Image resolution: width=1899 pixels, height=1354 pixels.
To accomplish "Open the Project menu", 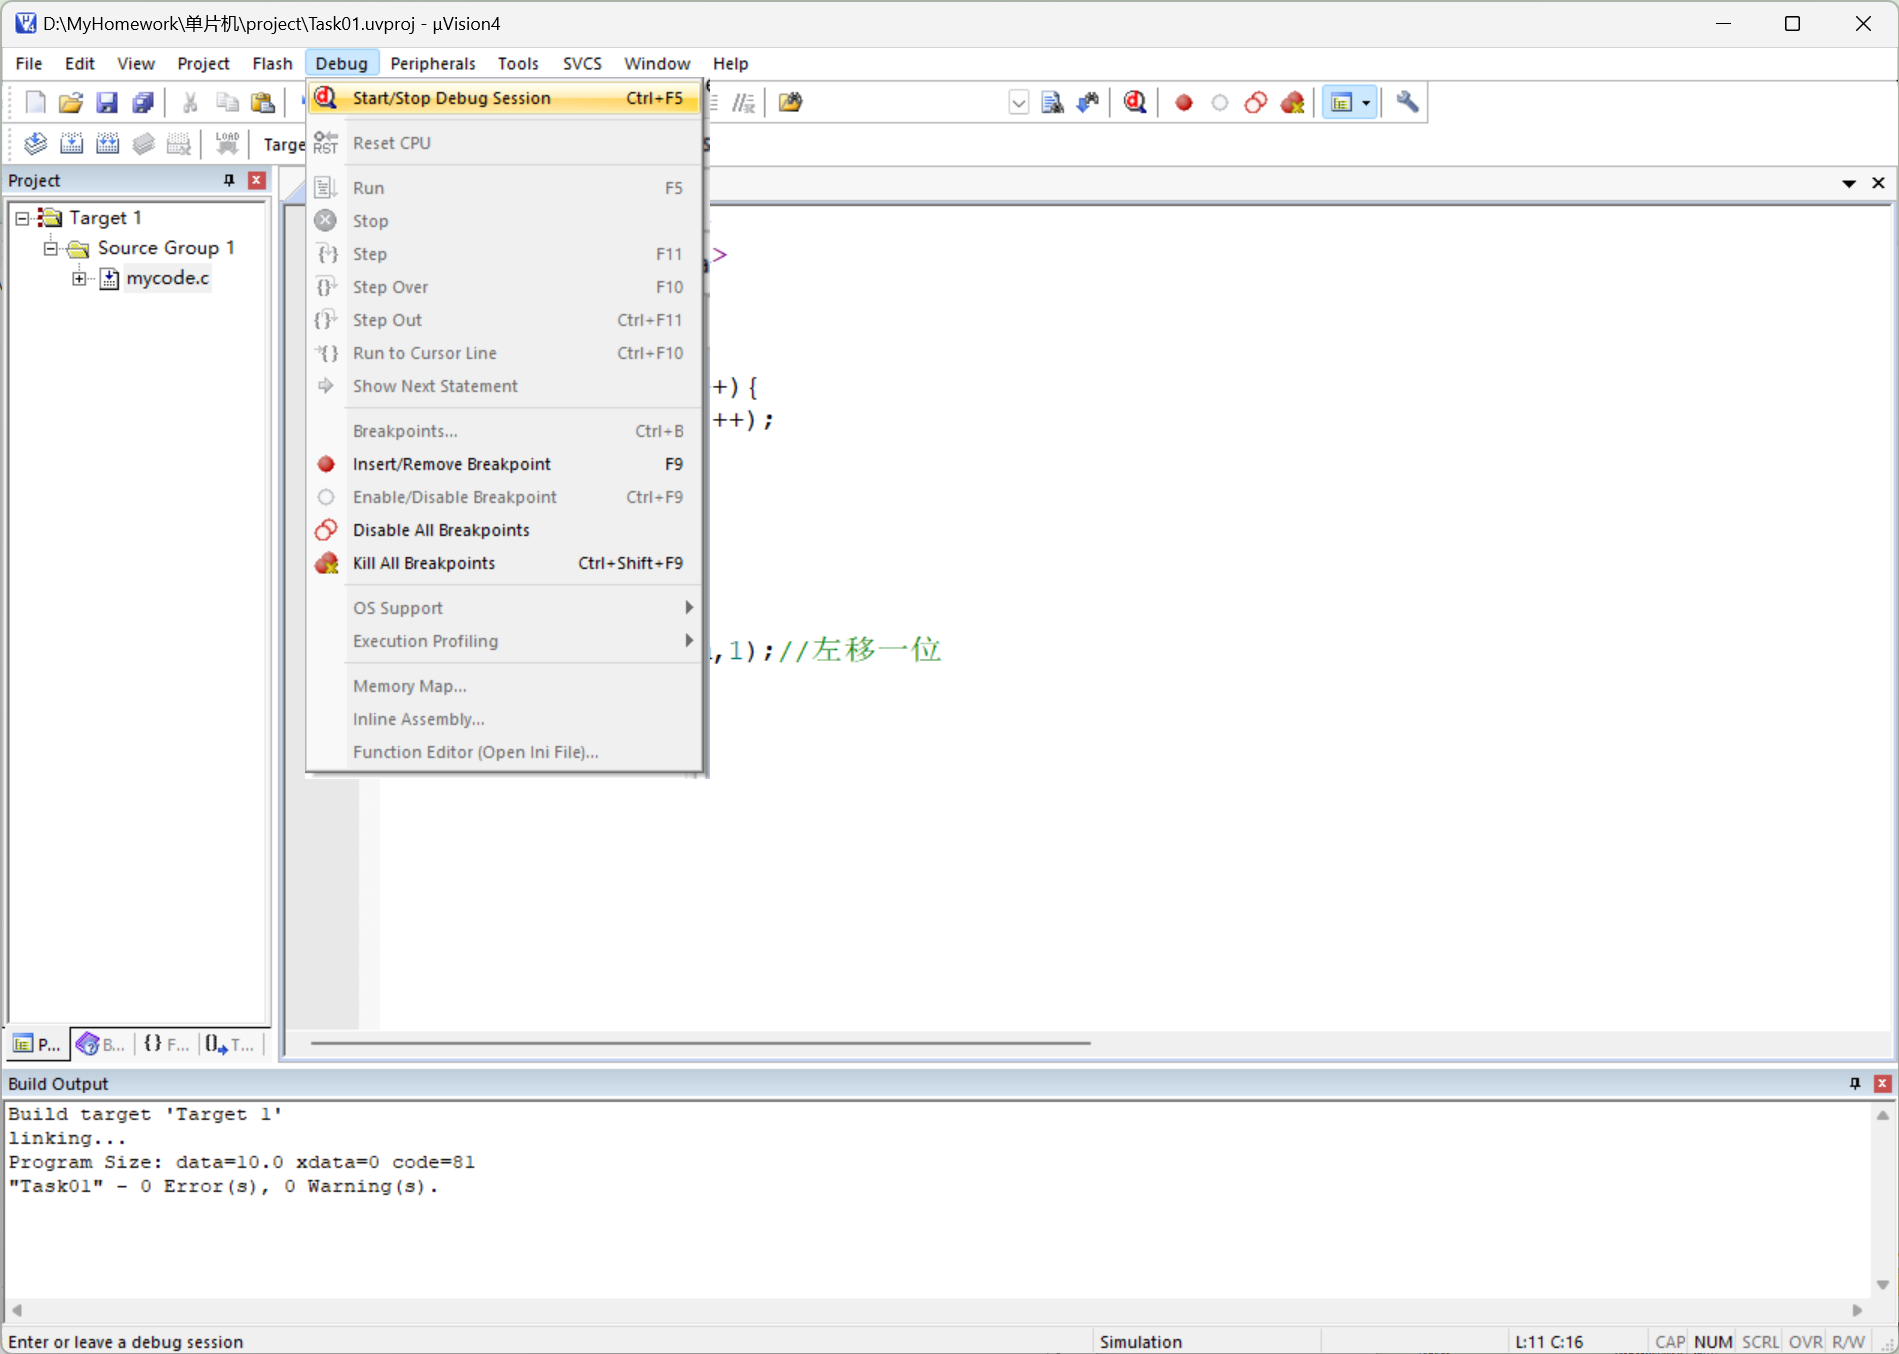I will (203, 63).
